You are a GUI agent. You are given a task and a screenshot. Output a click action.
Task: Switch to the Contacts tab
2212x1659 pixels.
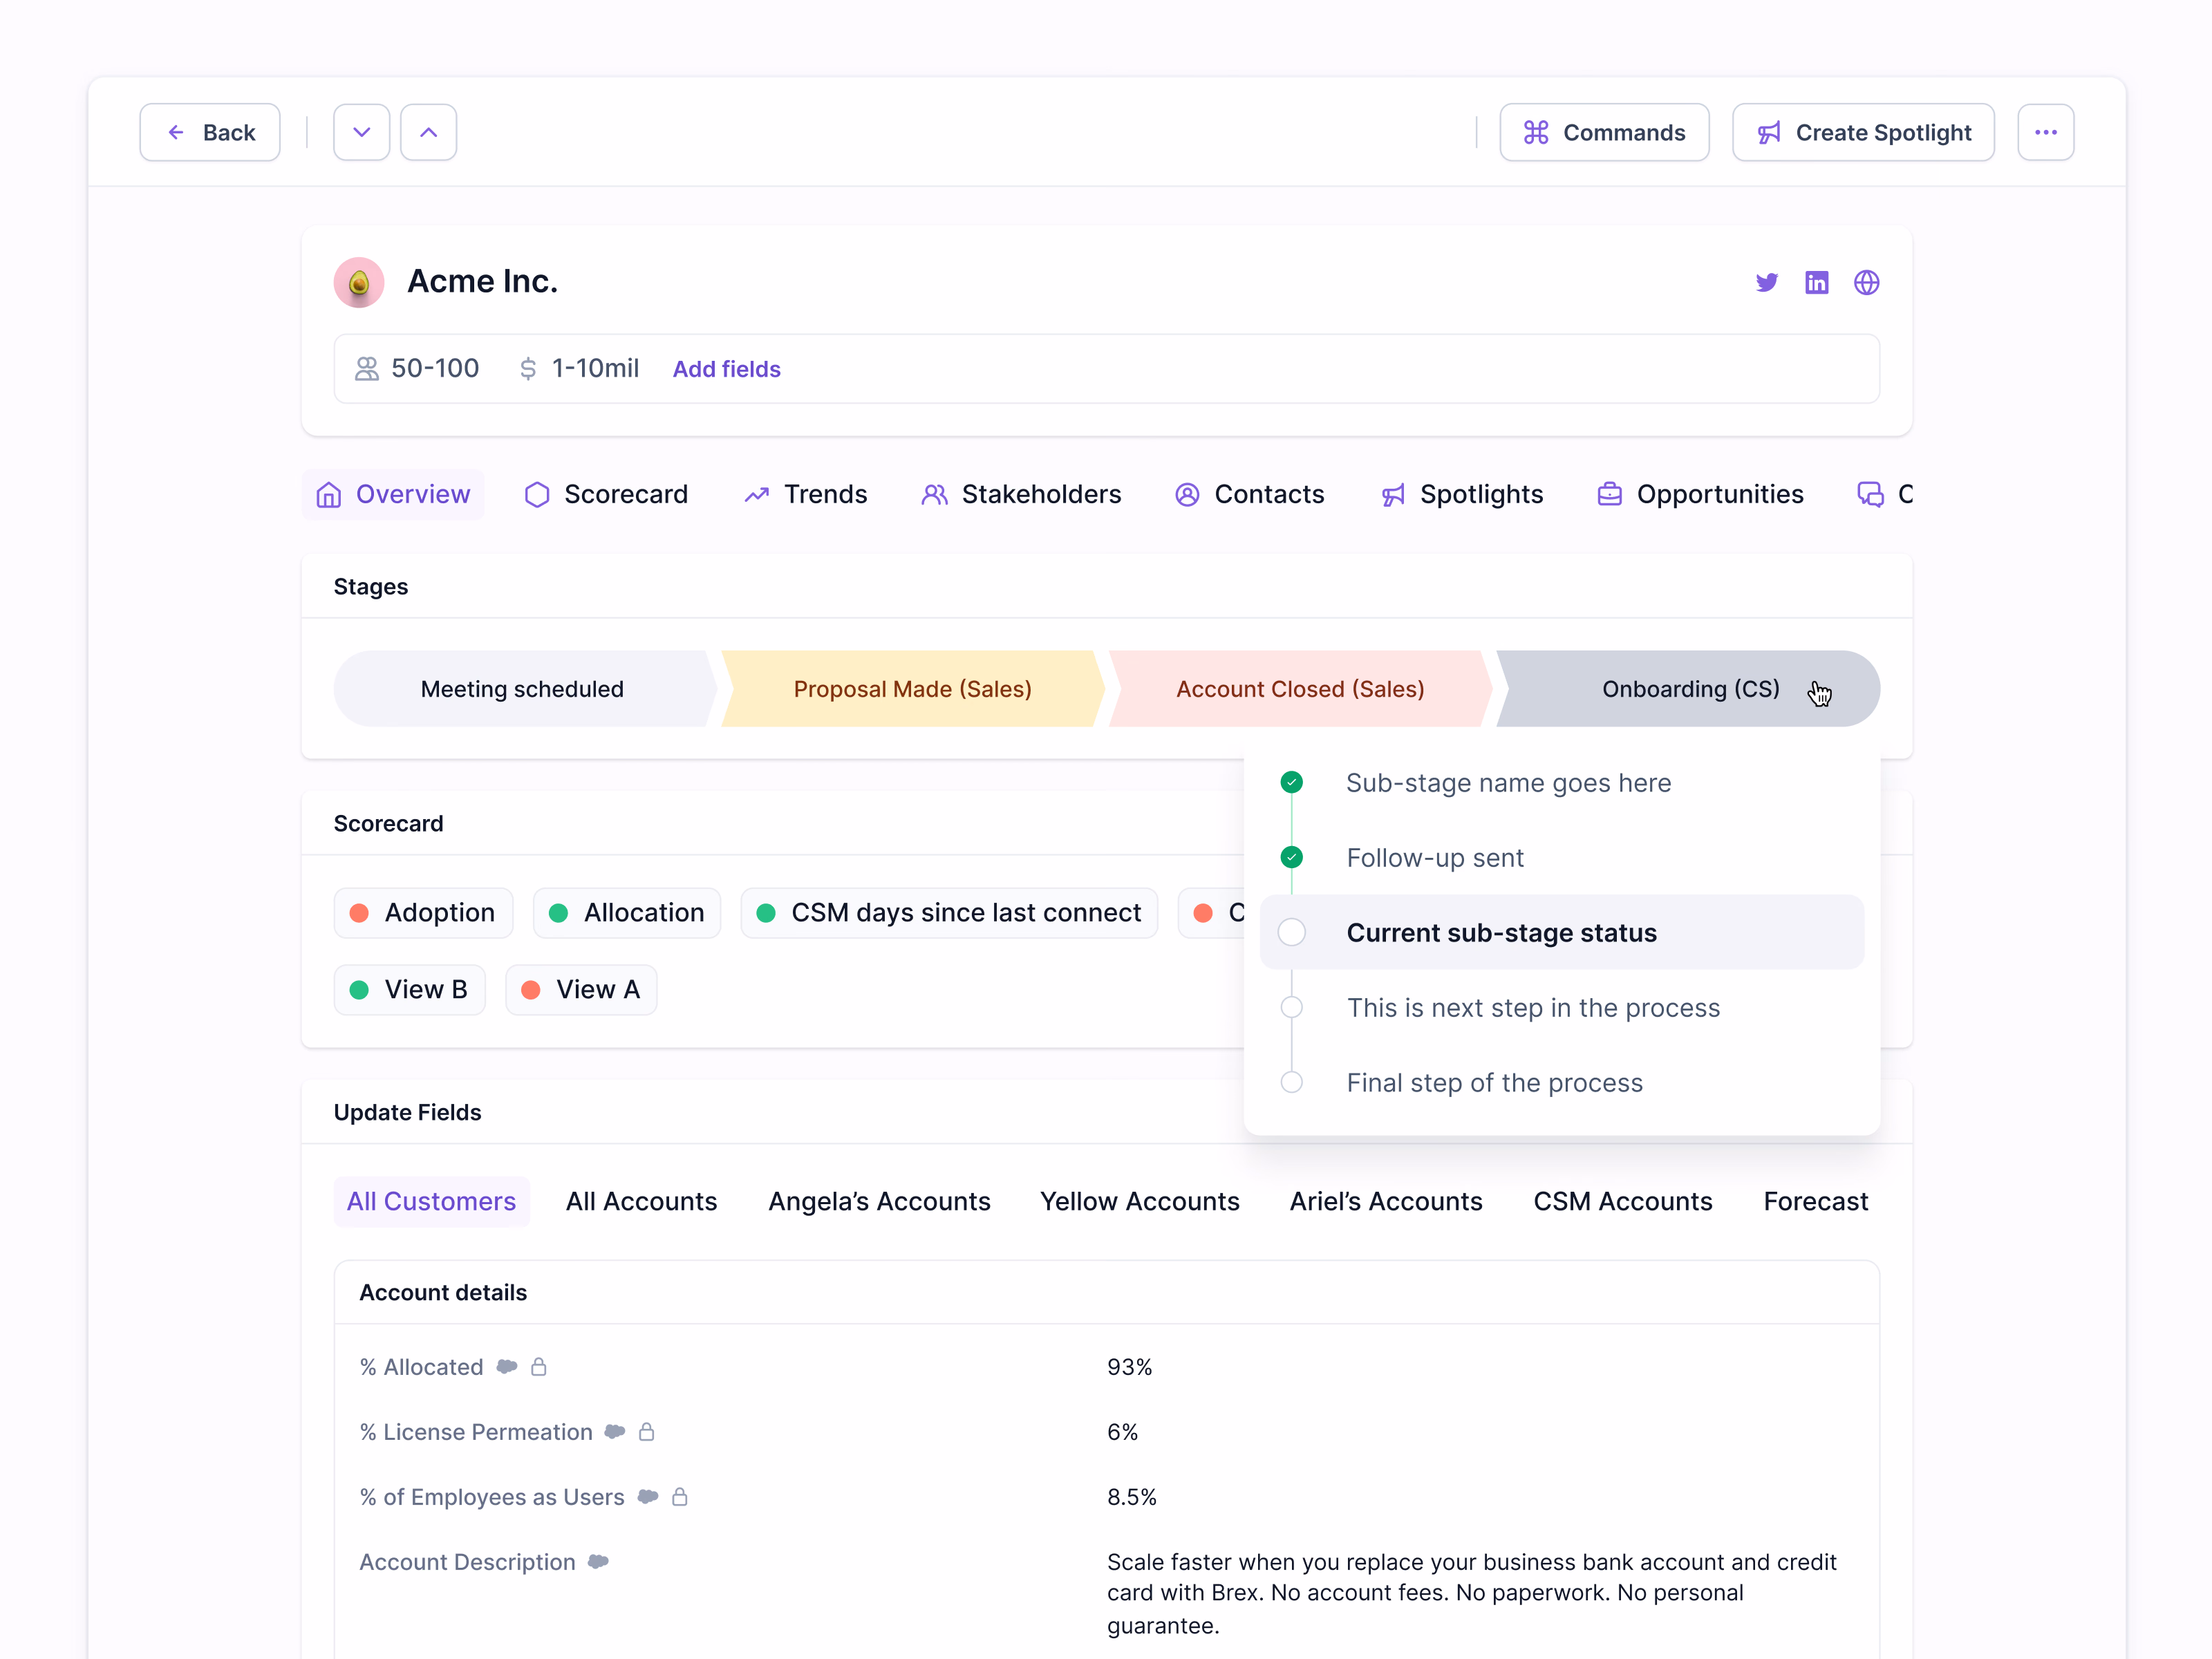click(1249, 494)
